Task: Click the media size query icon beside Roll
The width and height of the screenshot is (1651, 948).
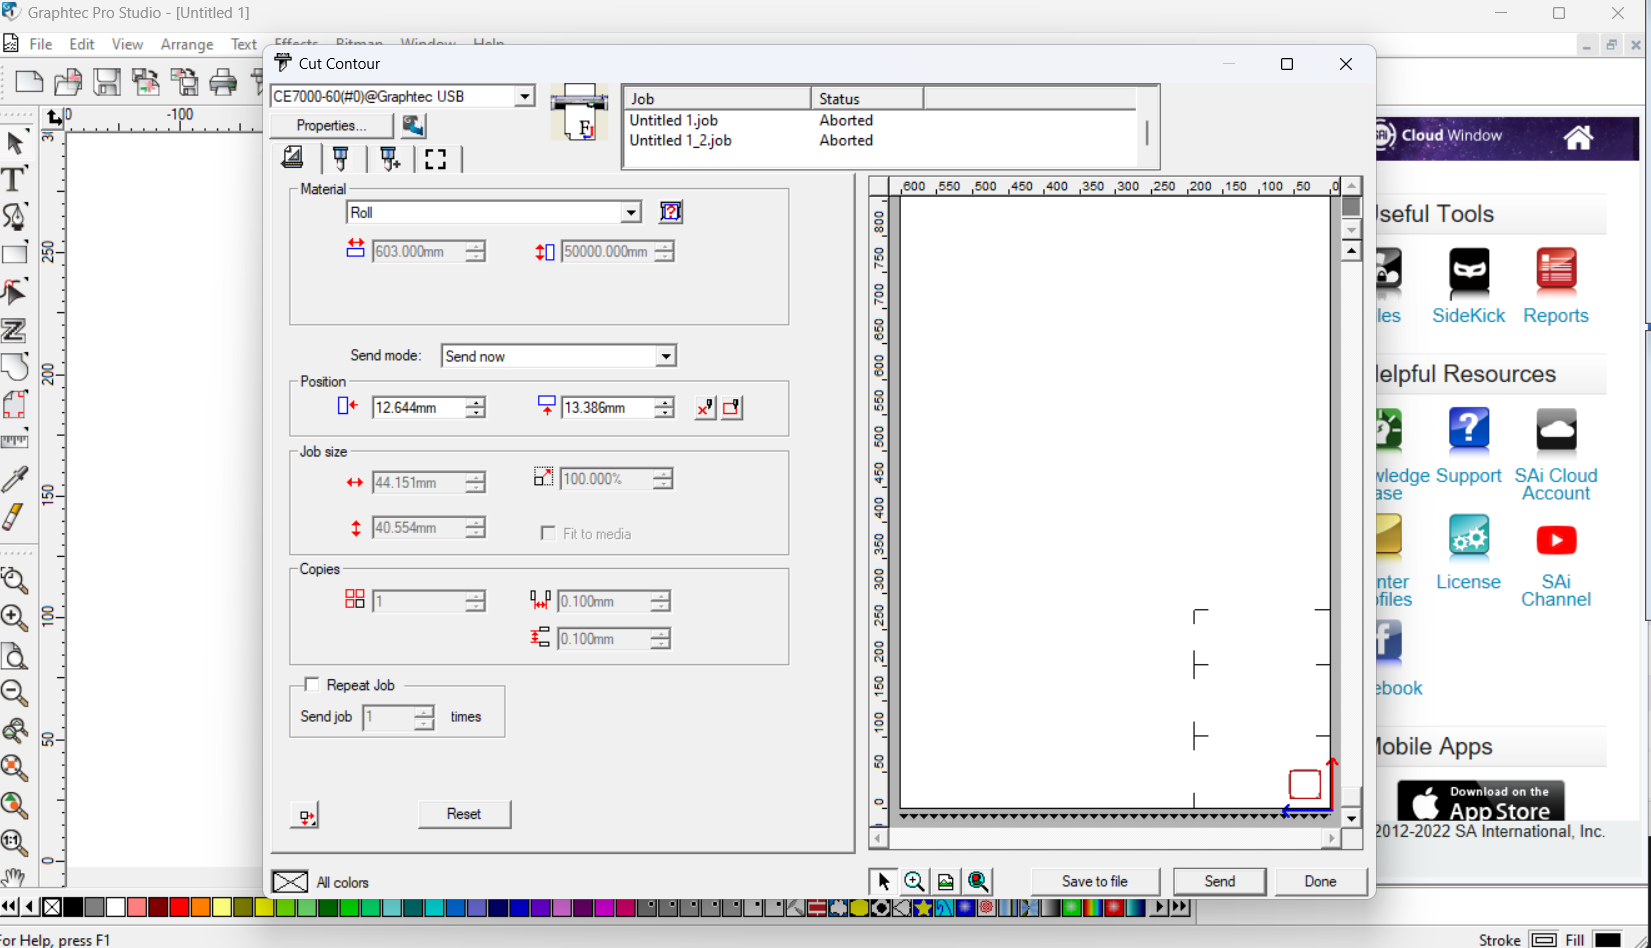Action: pos(671,212)
